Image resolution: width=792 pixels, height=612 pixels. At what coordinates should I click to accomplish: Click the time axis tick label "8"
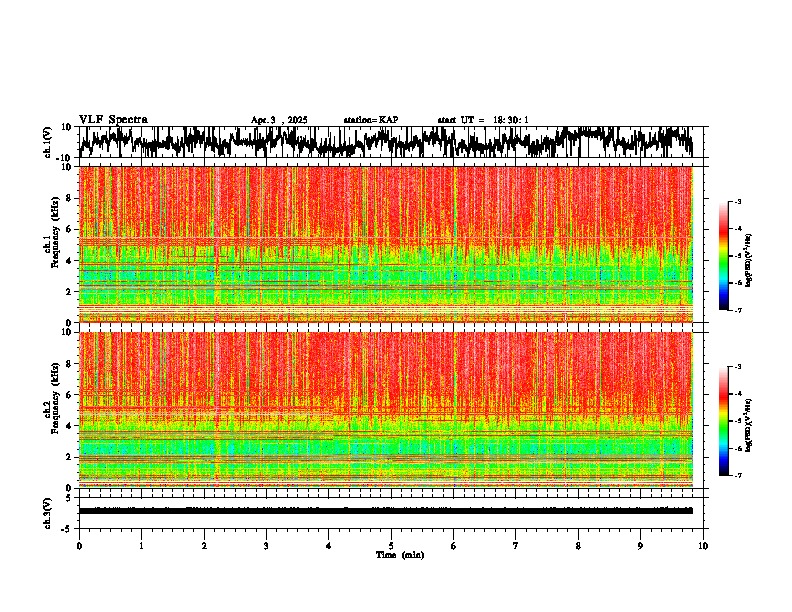click(x=578, y=546)
